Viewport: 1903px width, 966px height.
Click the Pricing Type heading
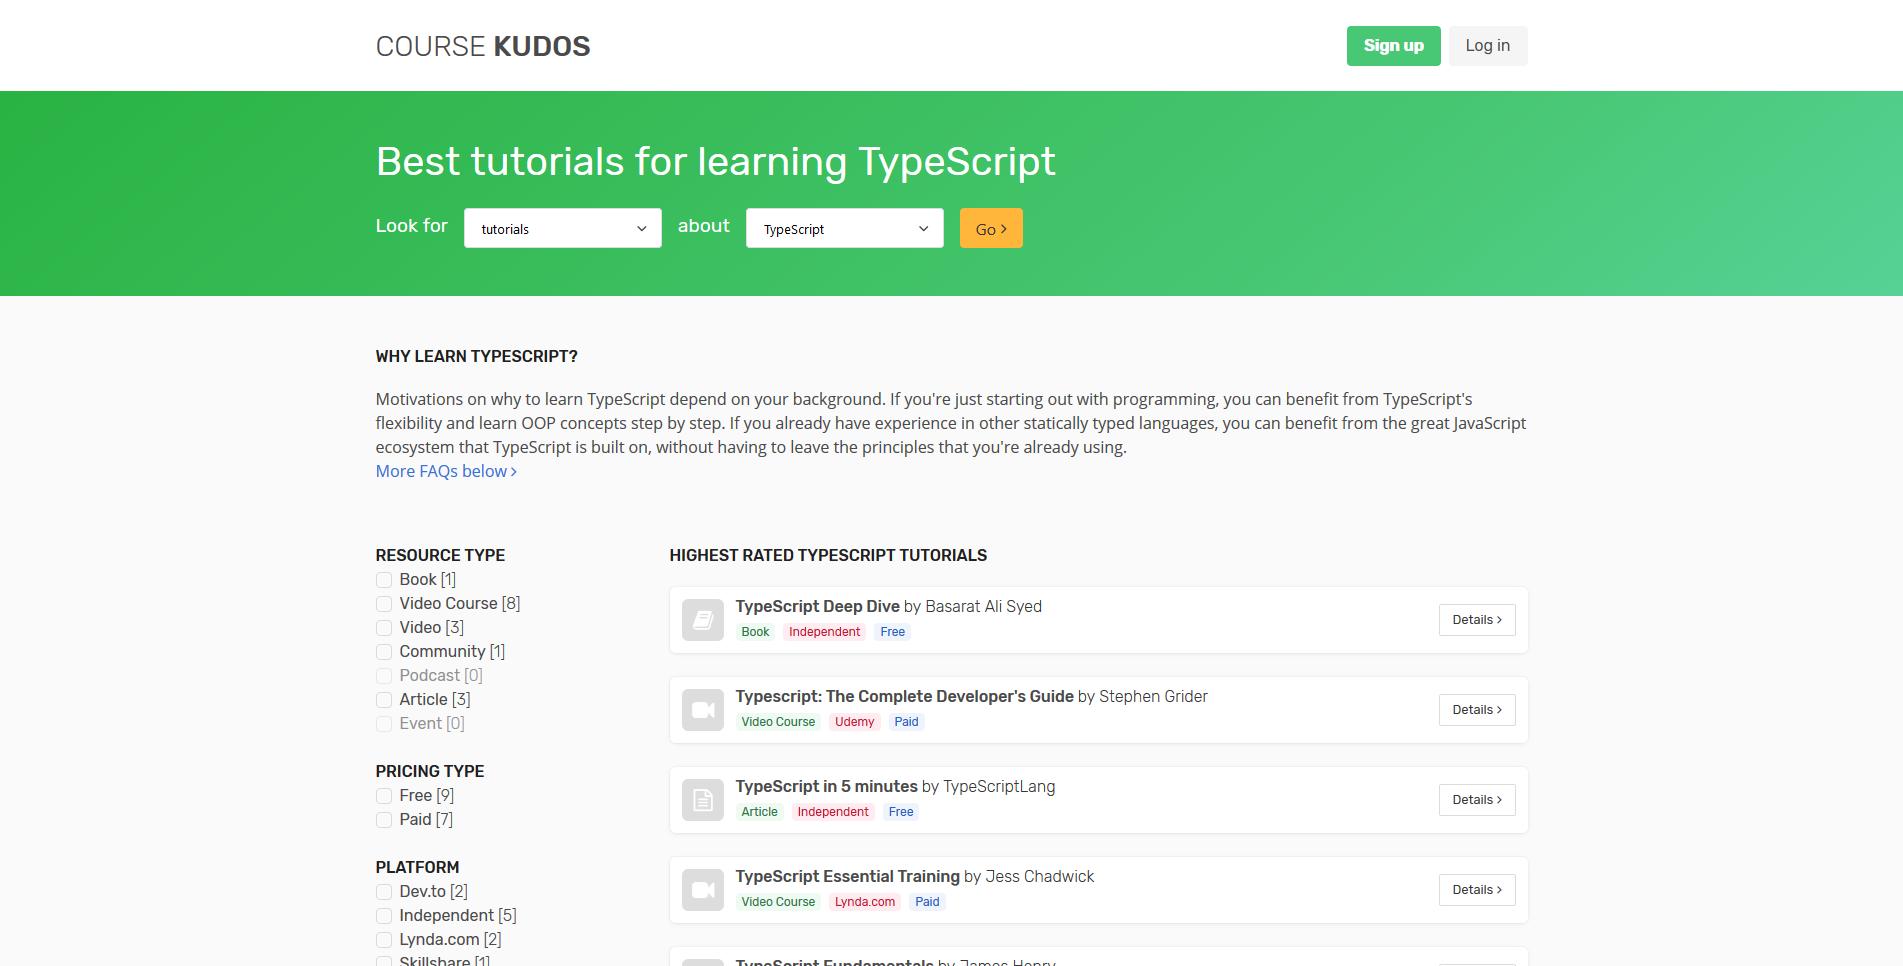pos(430,771)
